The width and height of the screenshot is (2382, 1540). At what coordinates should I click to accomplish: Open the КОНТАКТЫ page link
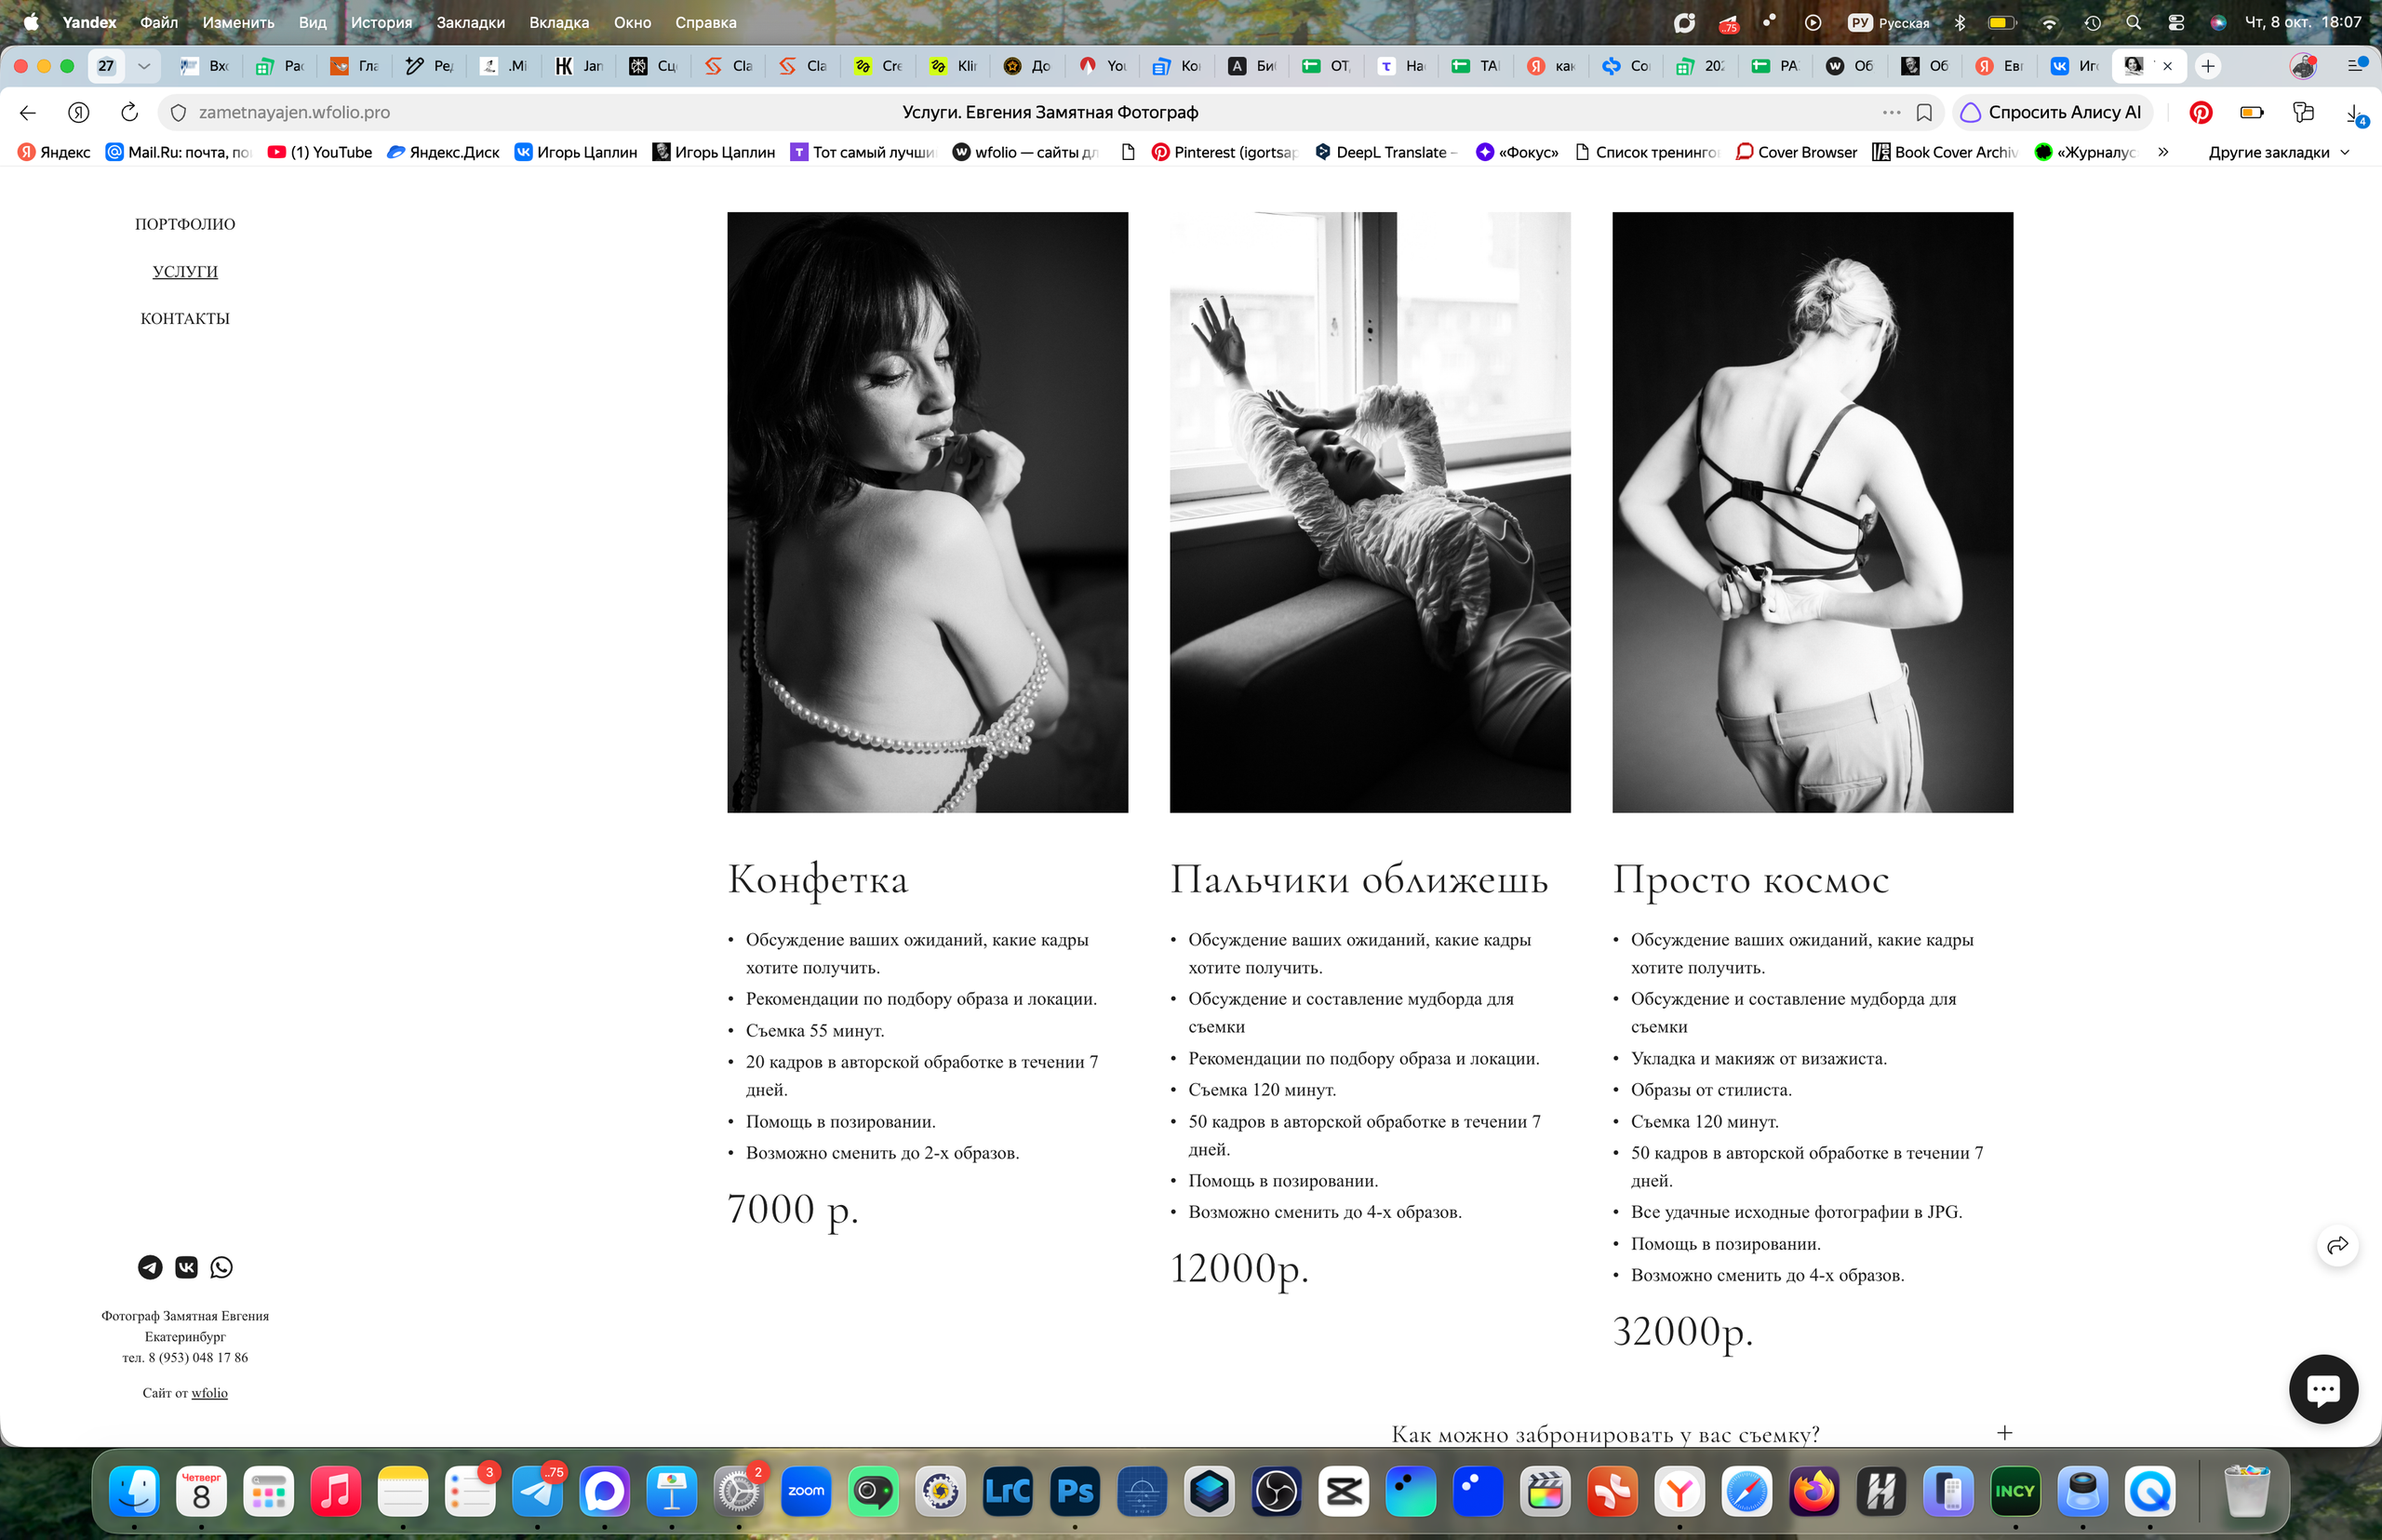[185, 318]
